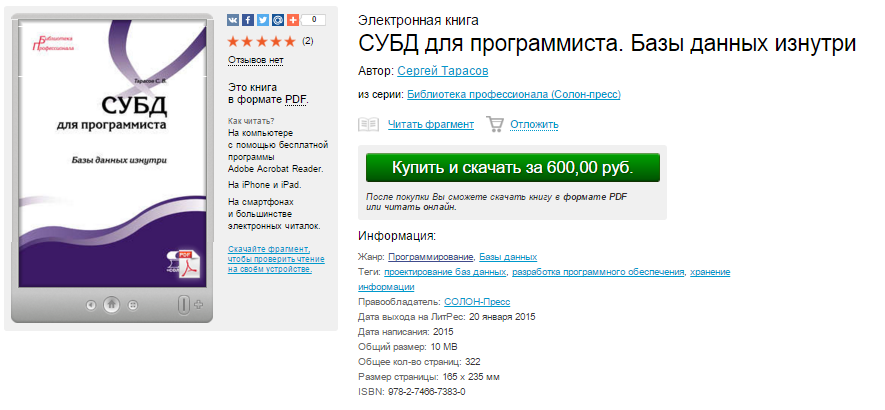Click 'Общее кол-во страниц: 322' text
The width and height of the screenshot is (885, 410).
[x=419, y=361]
